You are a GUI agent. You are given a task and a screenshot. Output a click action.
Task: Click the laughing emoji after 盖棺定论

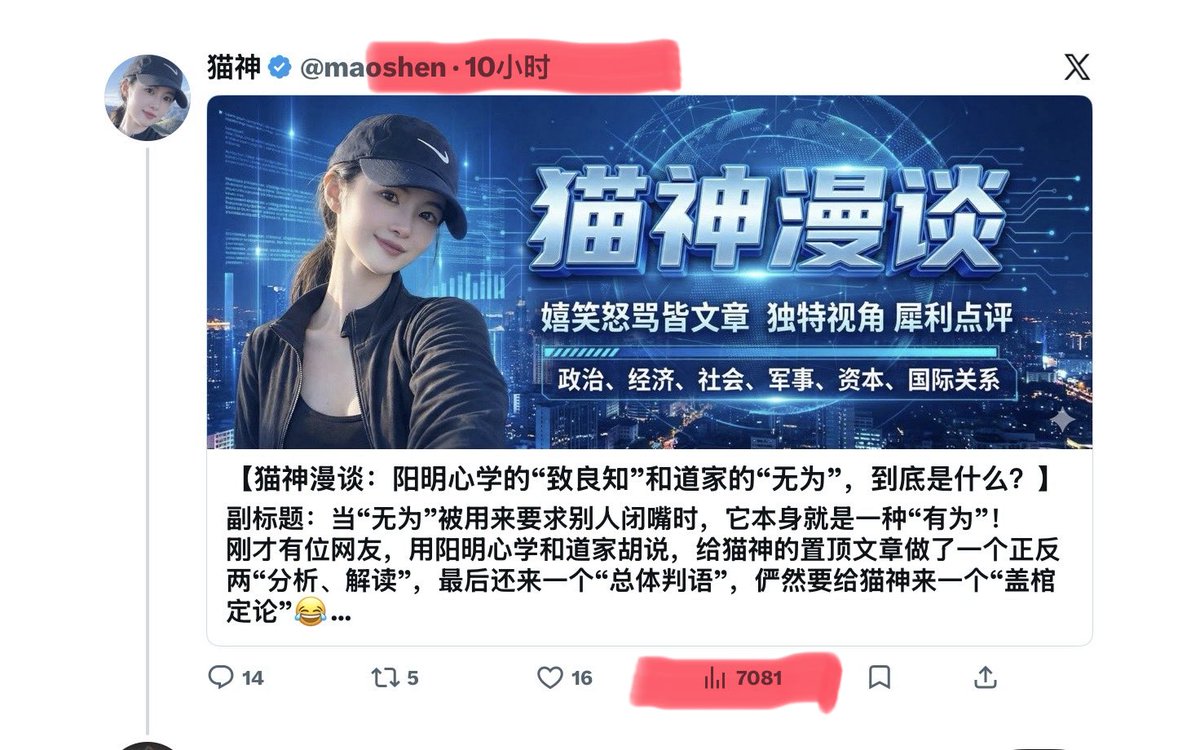tap(311, 611)
